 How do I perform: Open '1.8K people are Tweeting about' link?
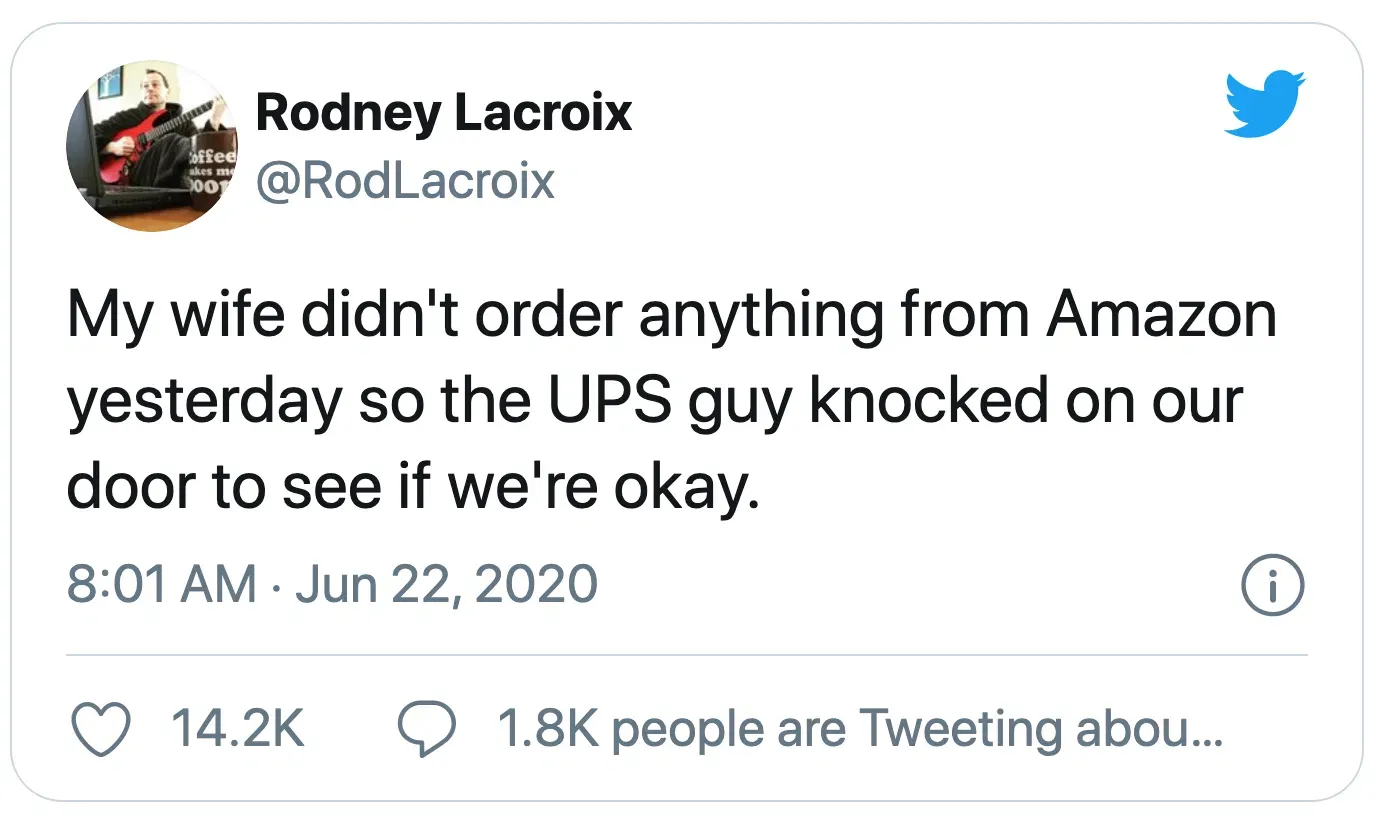coord(860,729)
